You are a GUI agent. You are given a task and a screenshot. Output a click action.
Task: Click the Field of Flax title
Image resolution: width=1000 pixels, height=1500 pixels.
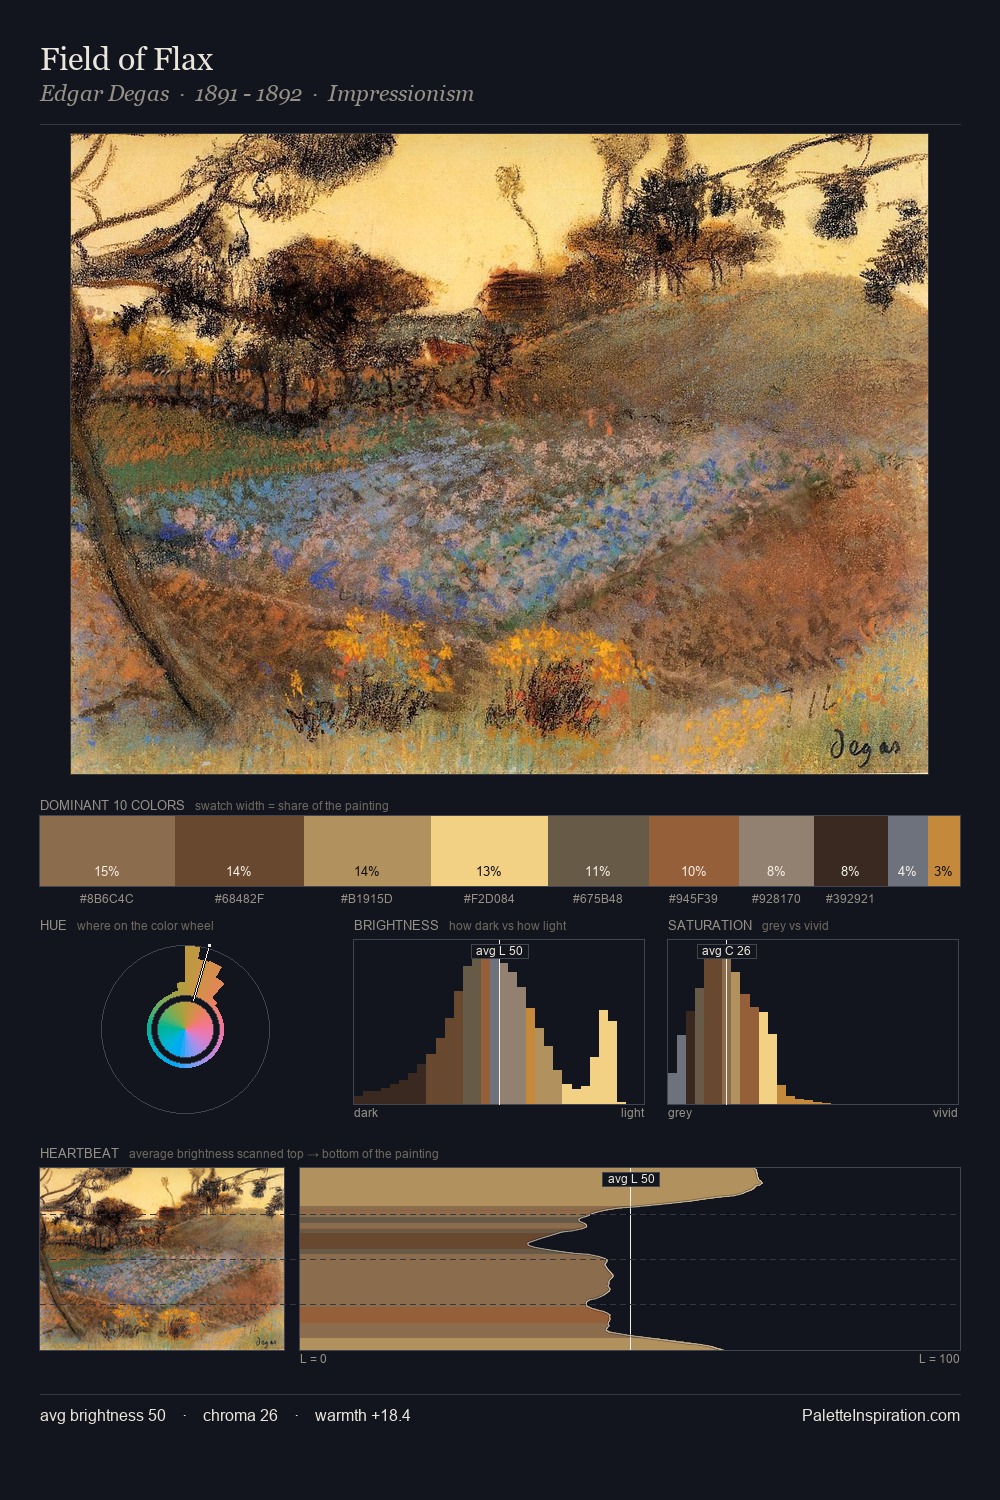point(127,59)
